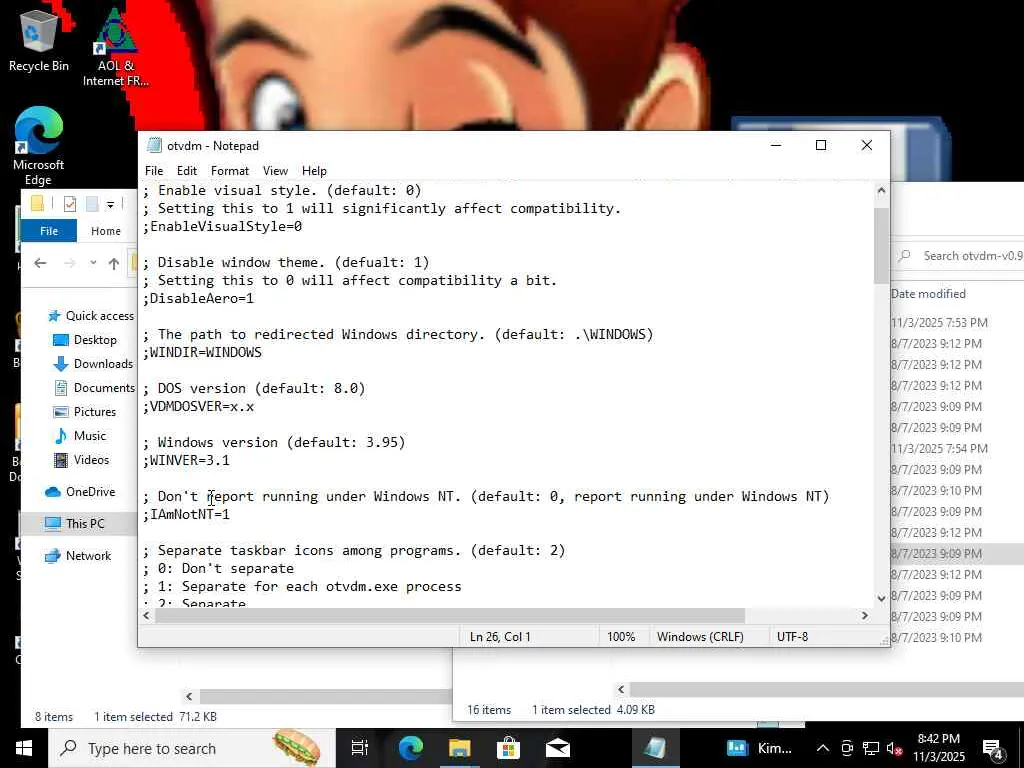This screenshot has width=1024, height=768.
Task: Open the Recycle Bin desktop icon
Action: [38, 39]
